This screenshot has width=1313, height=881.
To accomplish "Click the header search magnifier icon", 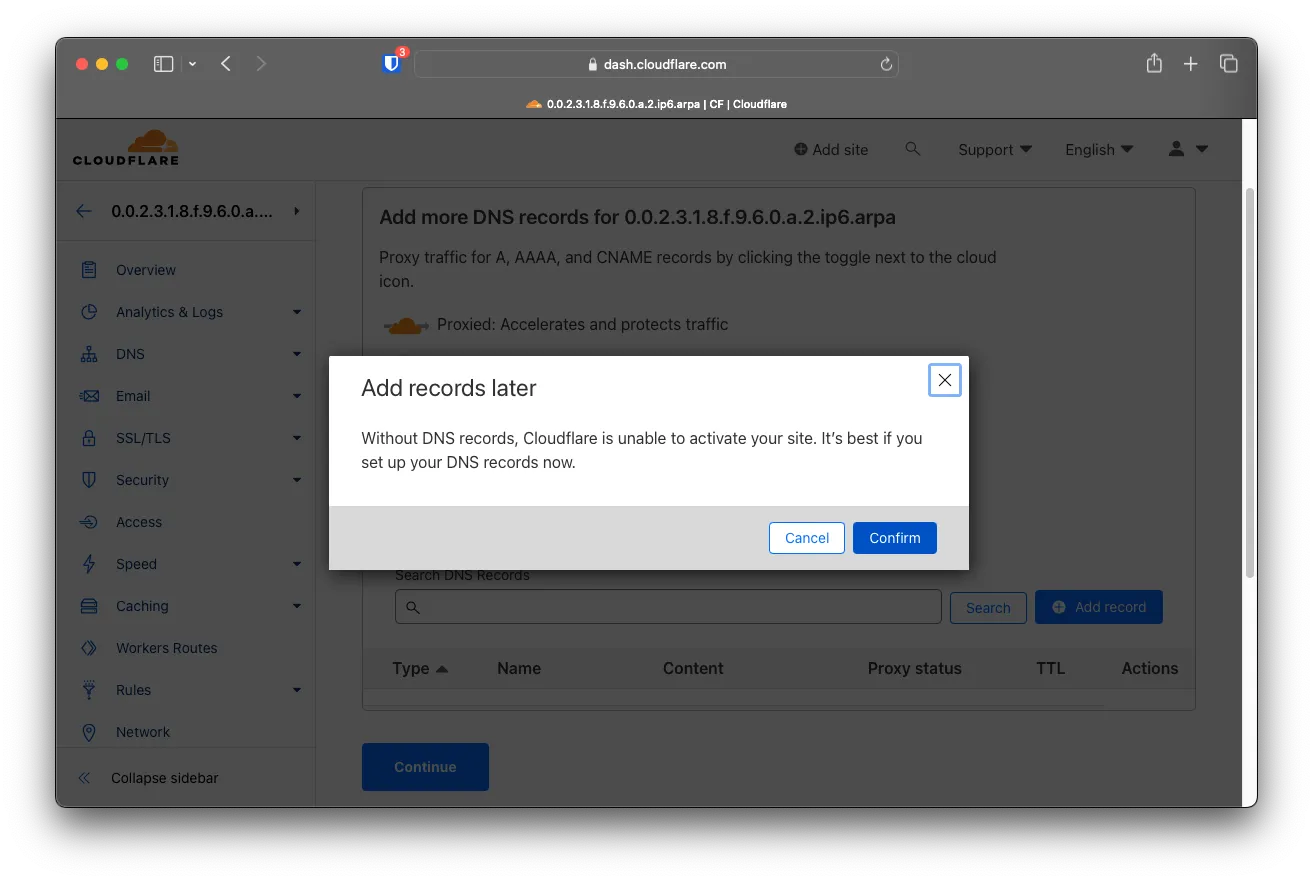I will (912, 149).
